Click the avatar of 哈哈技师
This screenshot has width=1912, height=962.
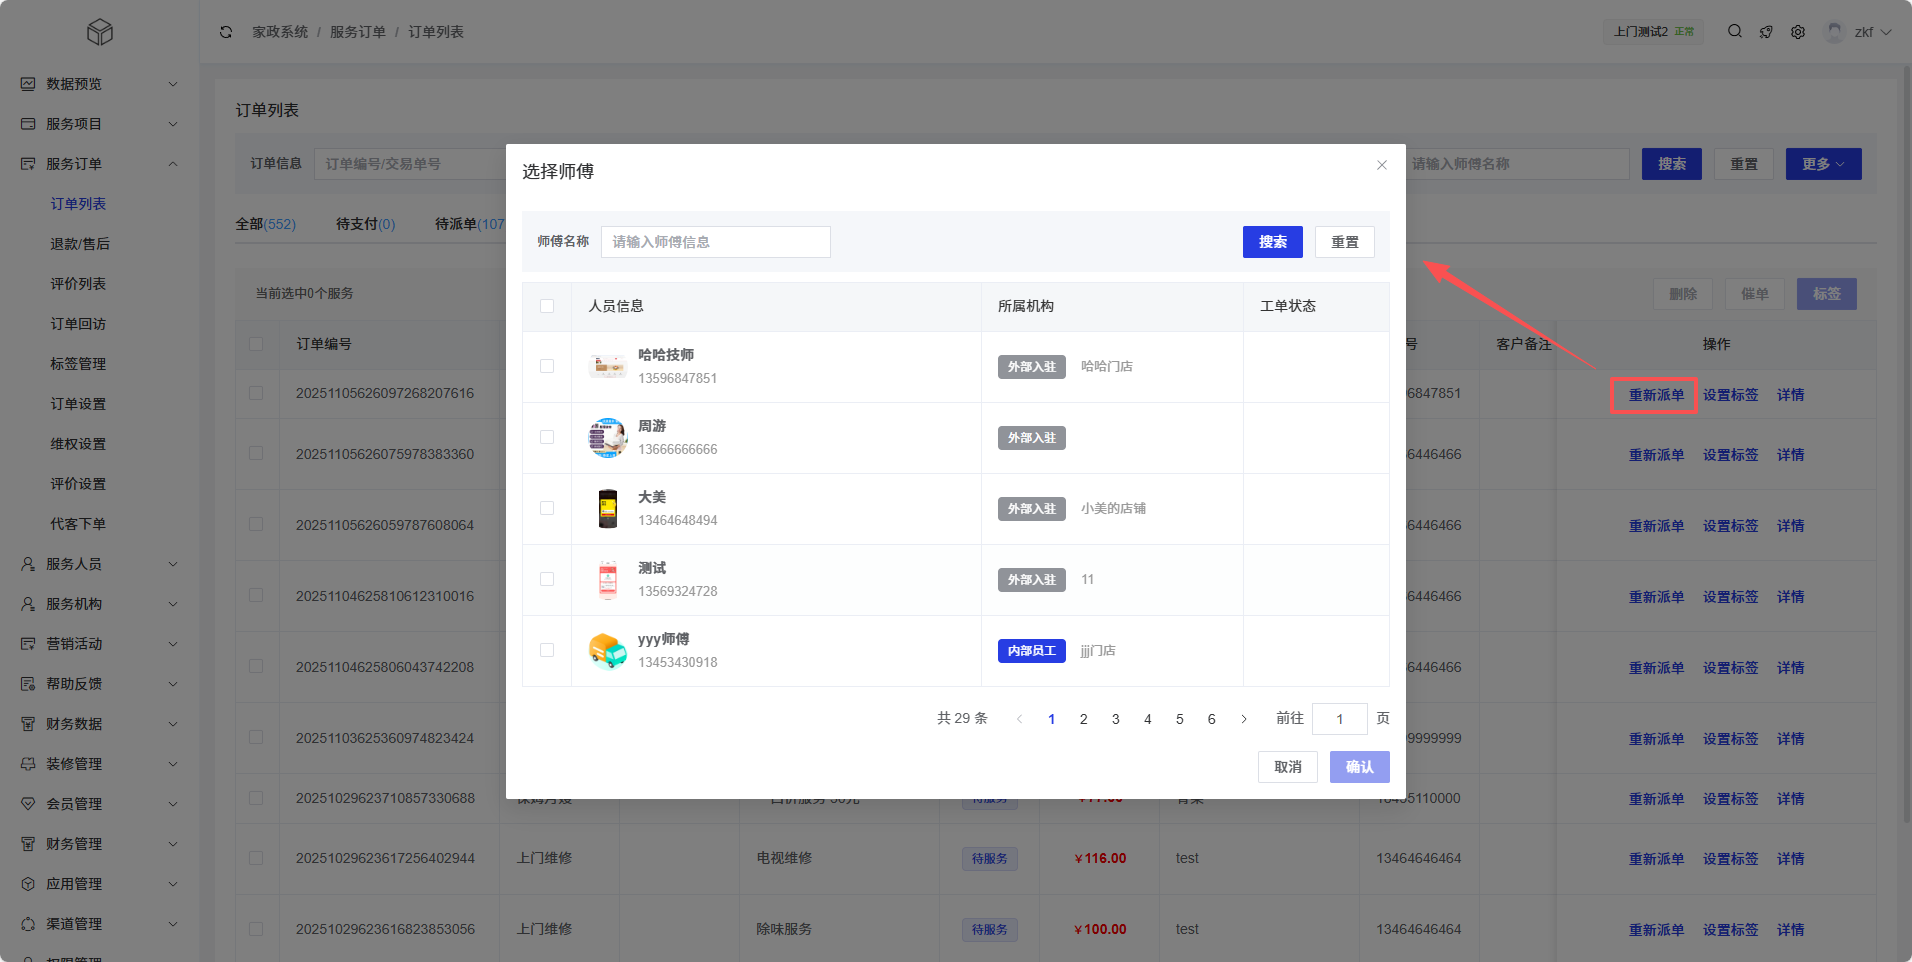pyautogui.click(x=608, y=367)
